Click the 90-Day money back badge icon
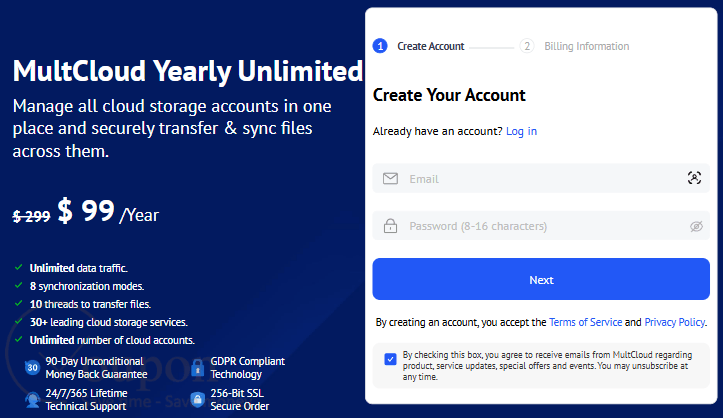The width and height of the screenshot is (723, 418). coord(32,368)
